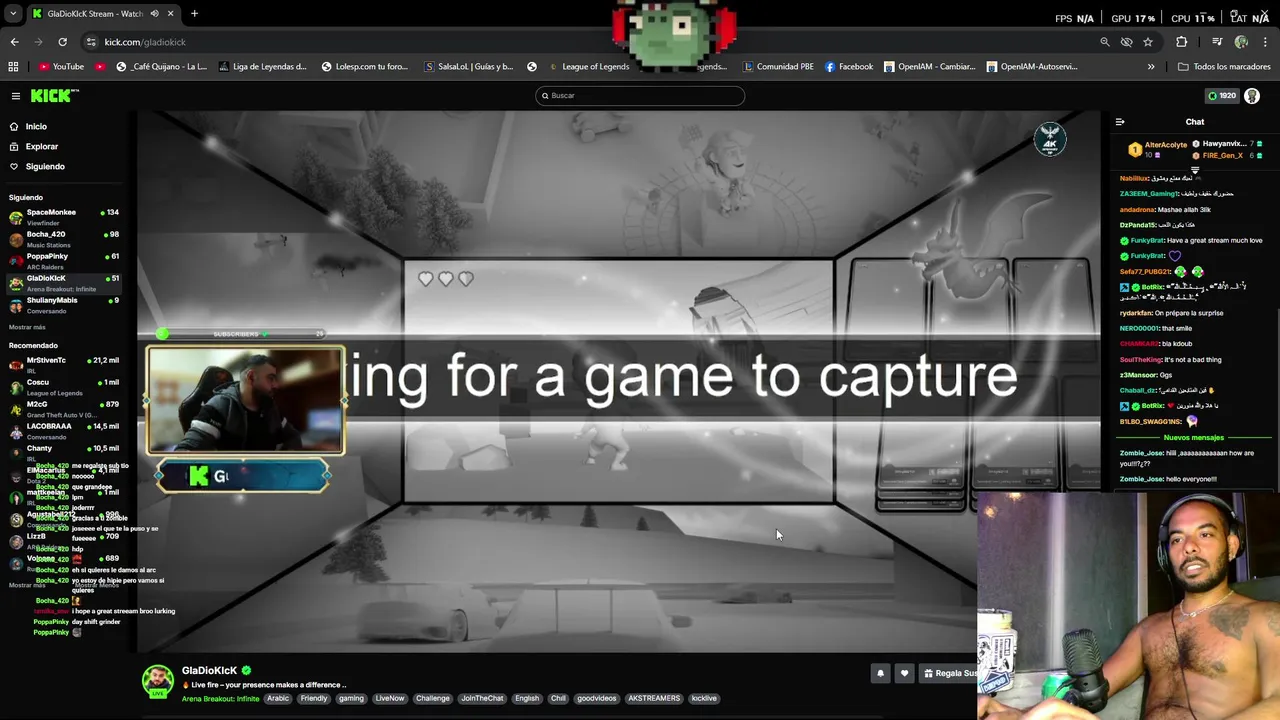1280x720 pixels.
Task: Go to Siguiendo in sidebar
Action: point(45,167)
